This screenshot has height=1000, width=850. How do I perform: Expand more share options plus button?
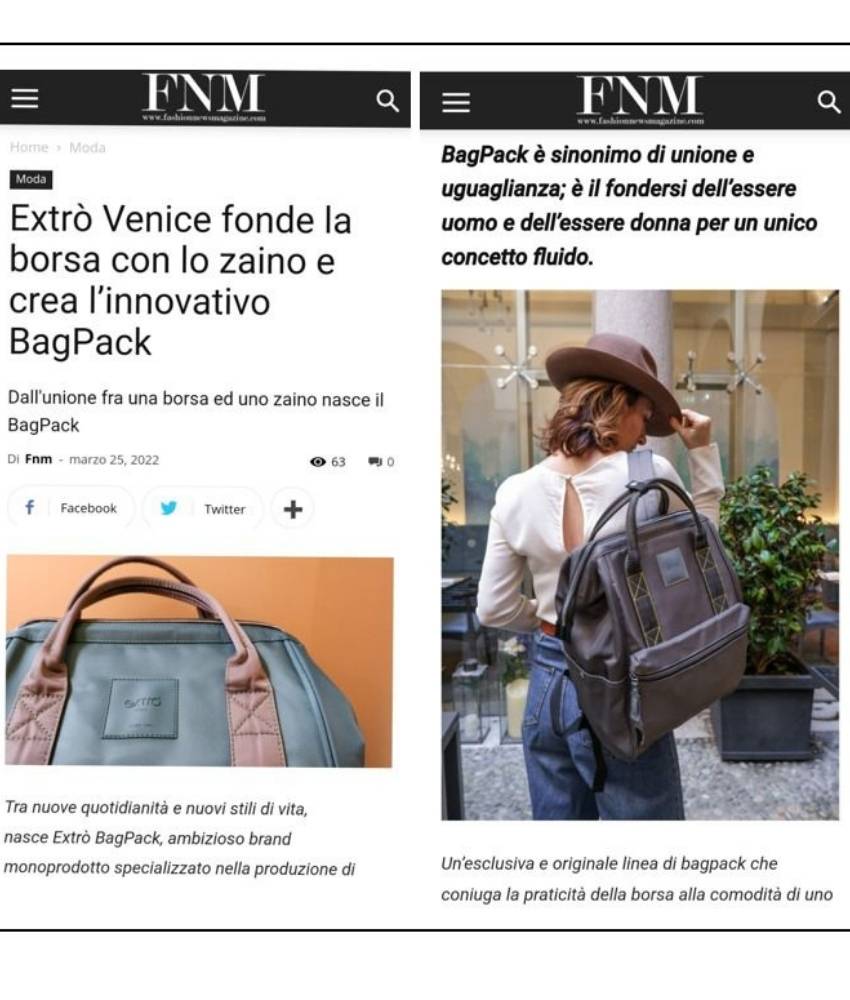coord(293,509)
